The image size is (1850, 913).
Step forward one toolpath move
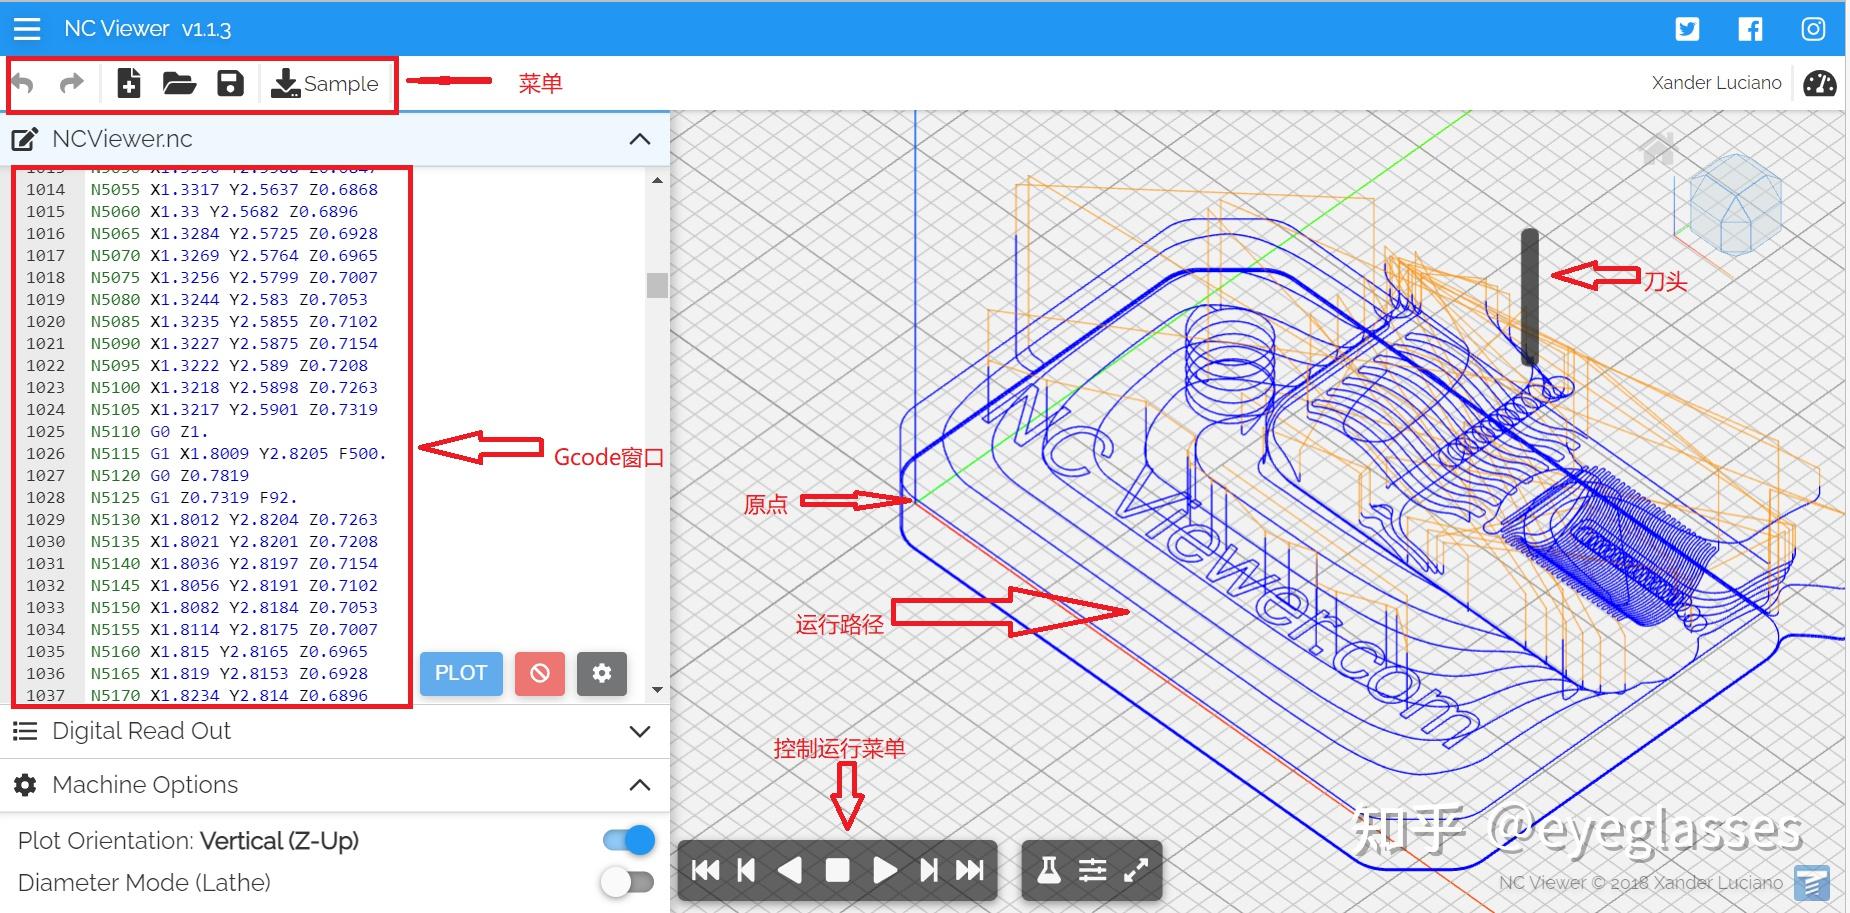[929, 870]
